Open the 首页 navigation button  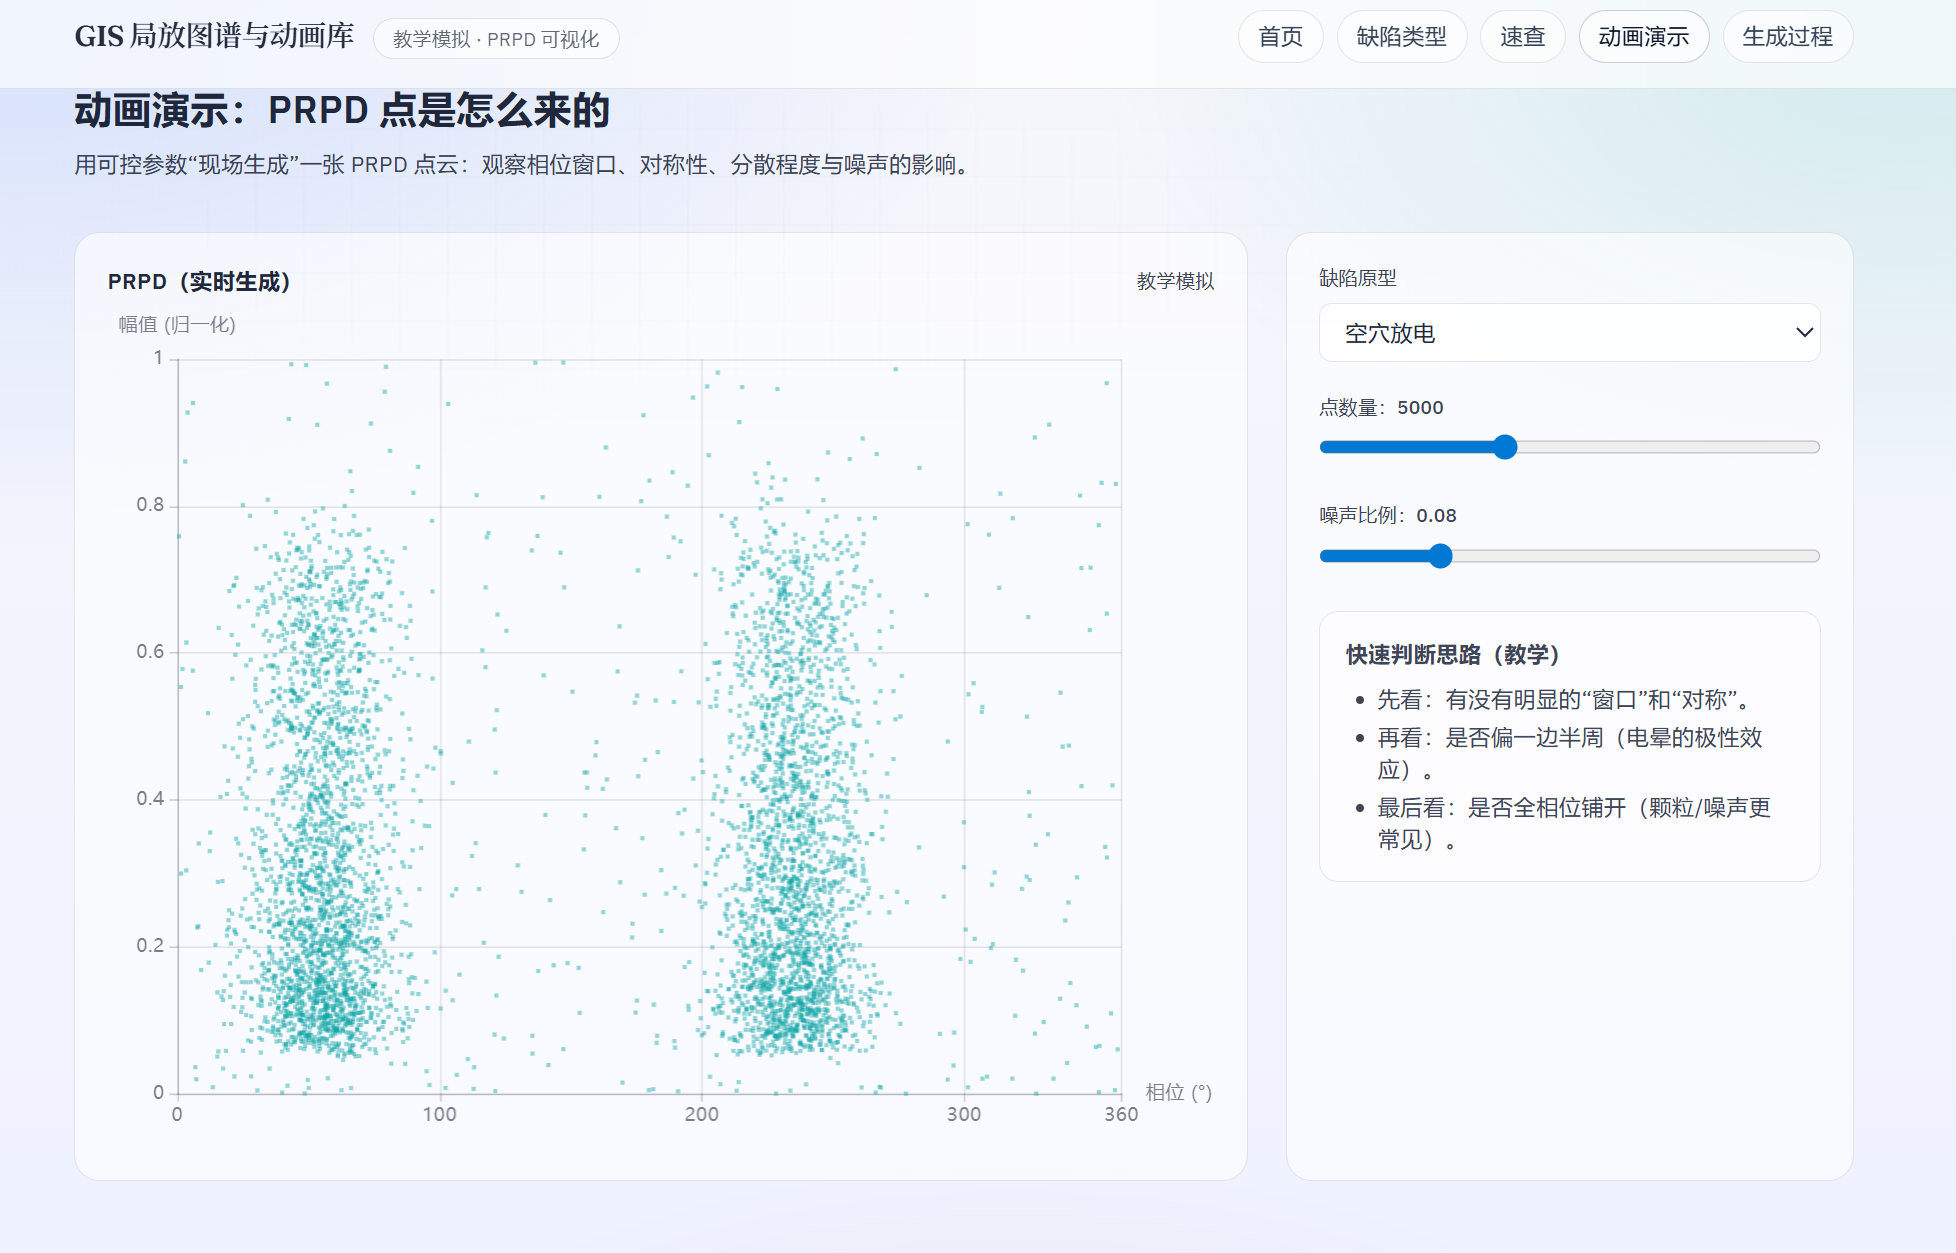click(1280, 36)
